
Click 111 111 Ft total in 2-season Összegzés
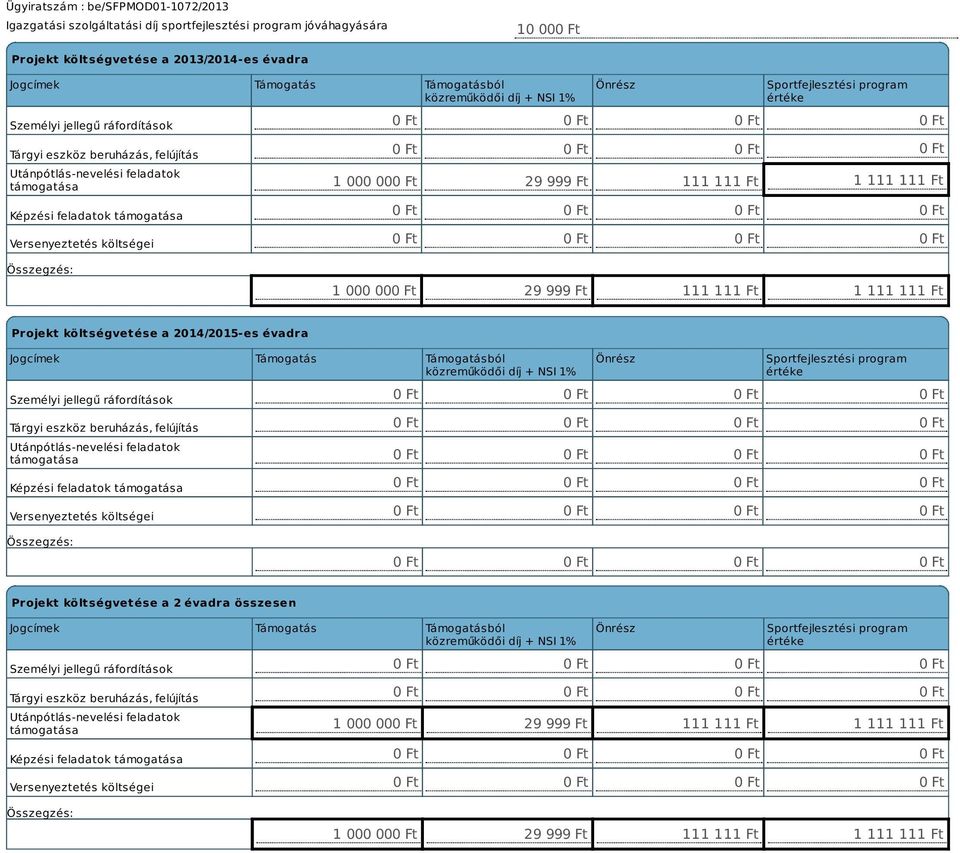click(x=678, y=833)
